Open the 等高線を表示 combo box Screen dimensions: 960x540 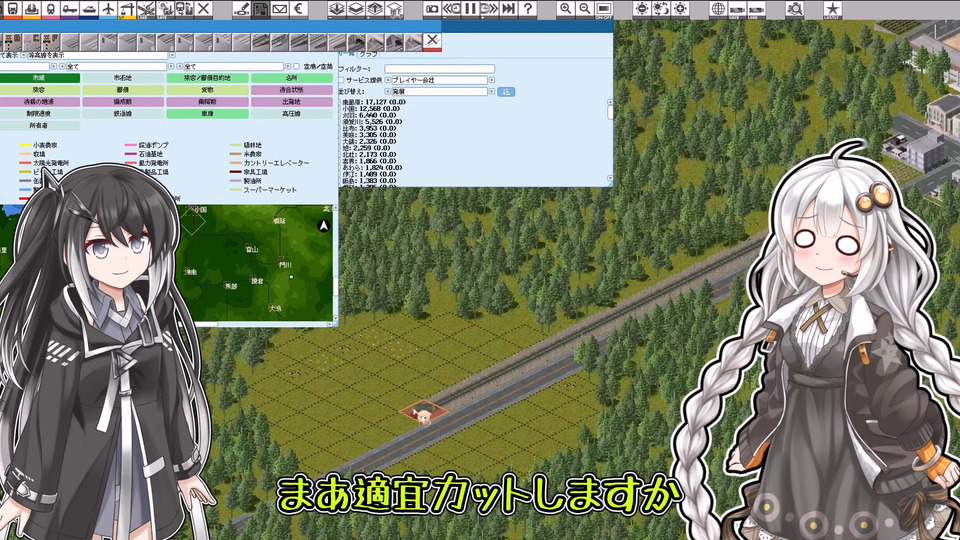pyautogui.click(x=97, y=55)
